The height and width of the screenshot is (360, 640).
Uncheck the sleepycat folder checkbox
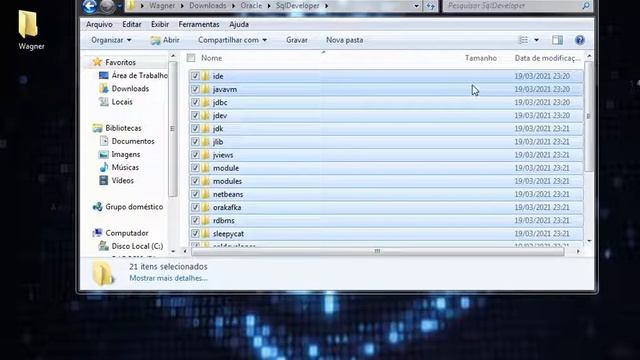(x=195, y=233)
